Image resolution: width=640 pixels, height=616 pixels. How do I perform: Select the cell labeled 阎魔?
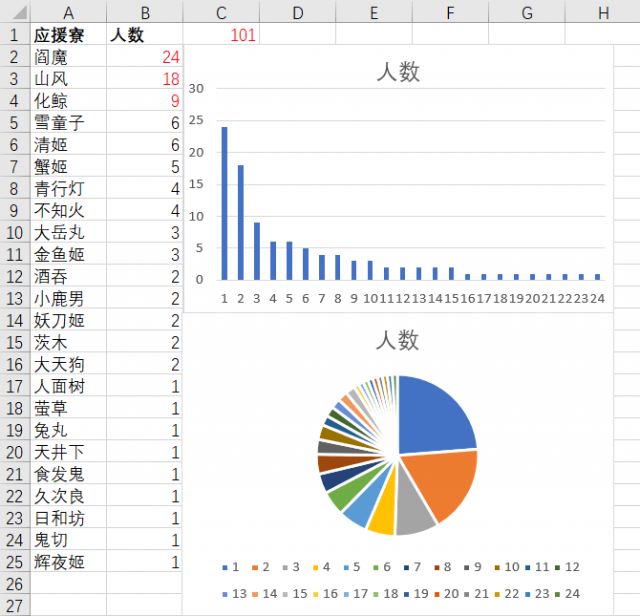[x=68, y=57]
